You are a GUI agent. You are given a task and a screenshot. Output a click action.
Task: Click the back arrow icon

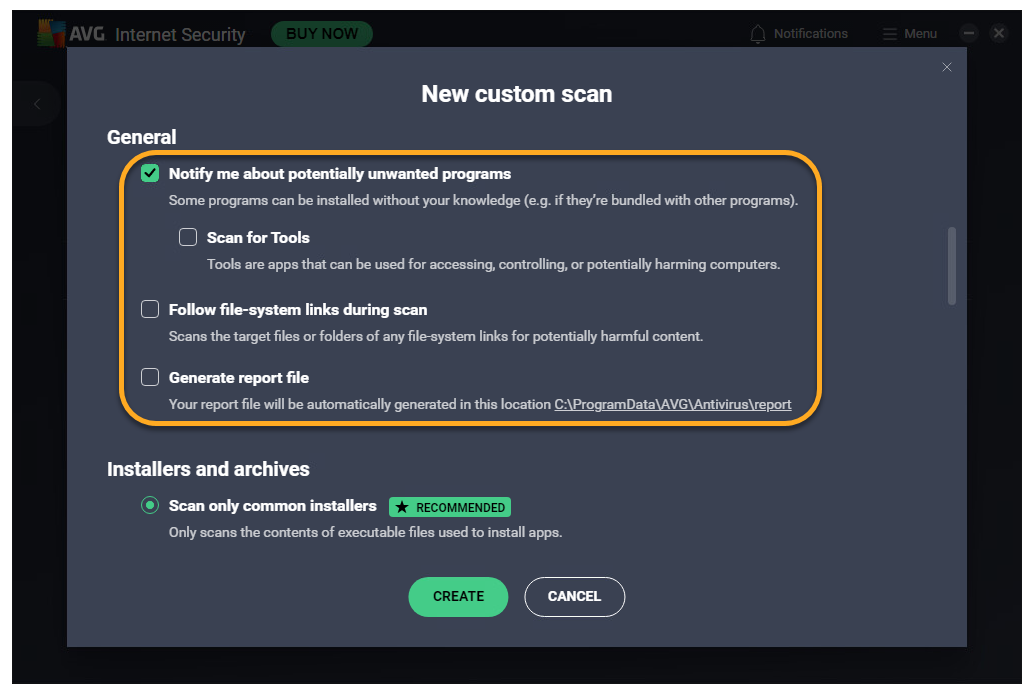(x=37, y=104)
